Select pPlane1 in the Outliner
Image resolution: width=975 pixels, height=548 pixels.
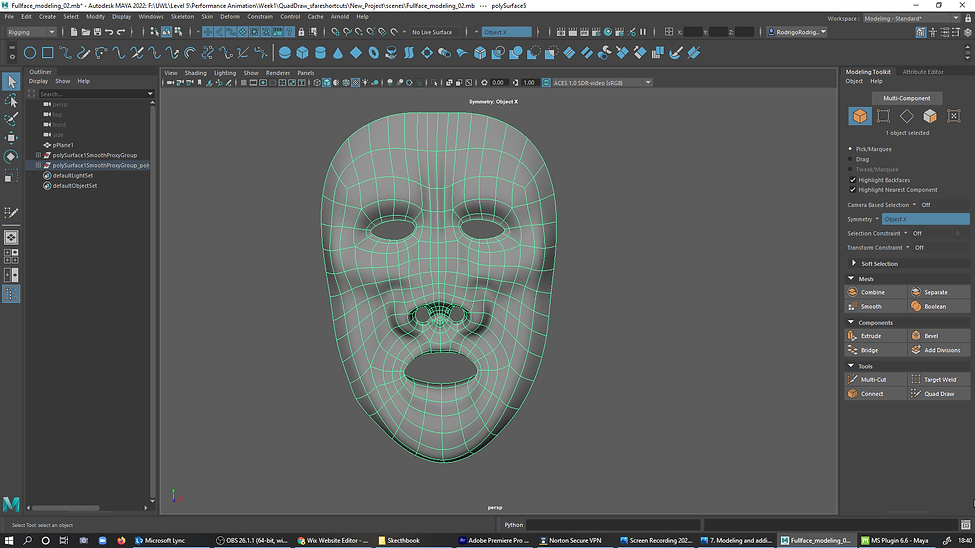pos(63,145)
